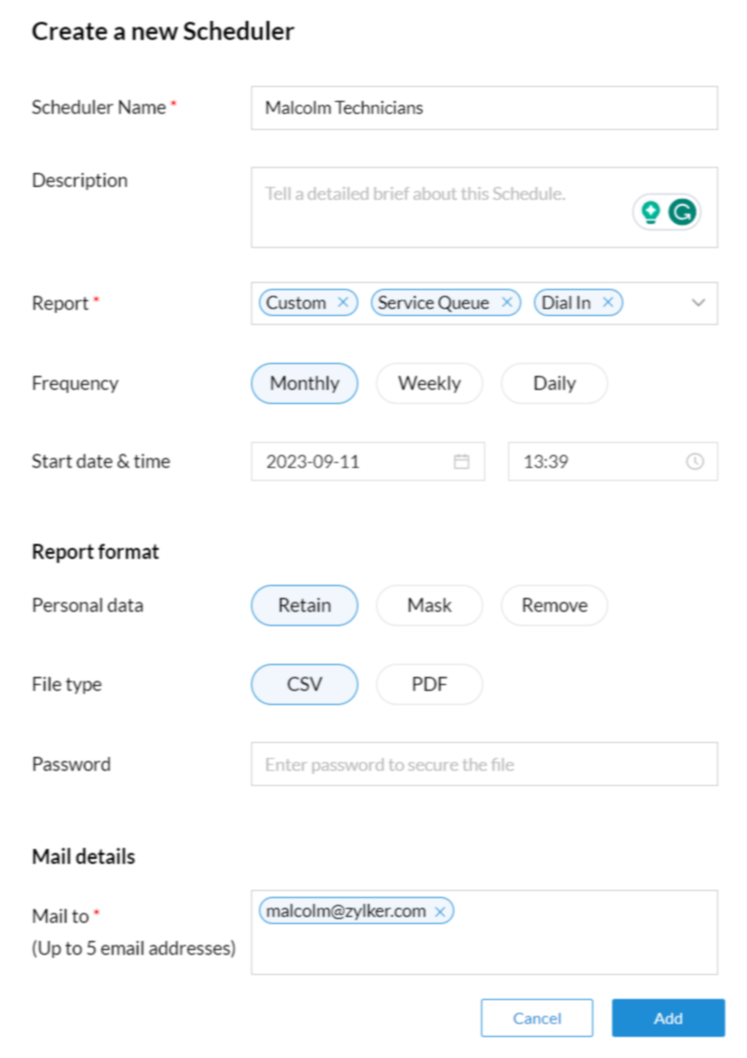Select Daily frequency option
This screenshot has height=1058, width=747.
click(554, 383)
